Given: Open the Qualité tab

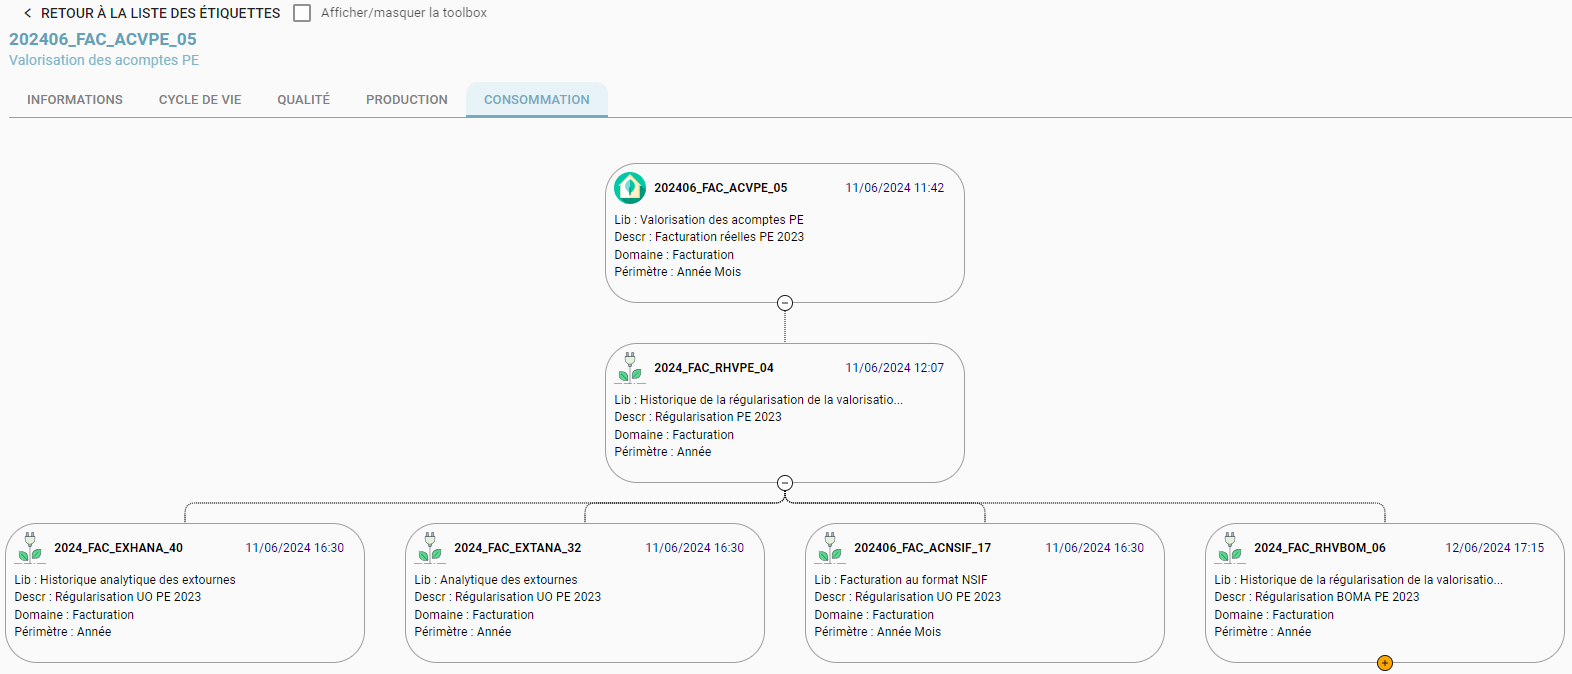Looking at the screenshot, I should coord(304,100).
